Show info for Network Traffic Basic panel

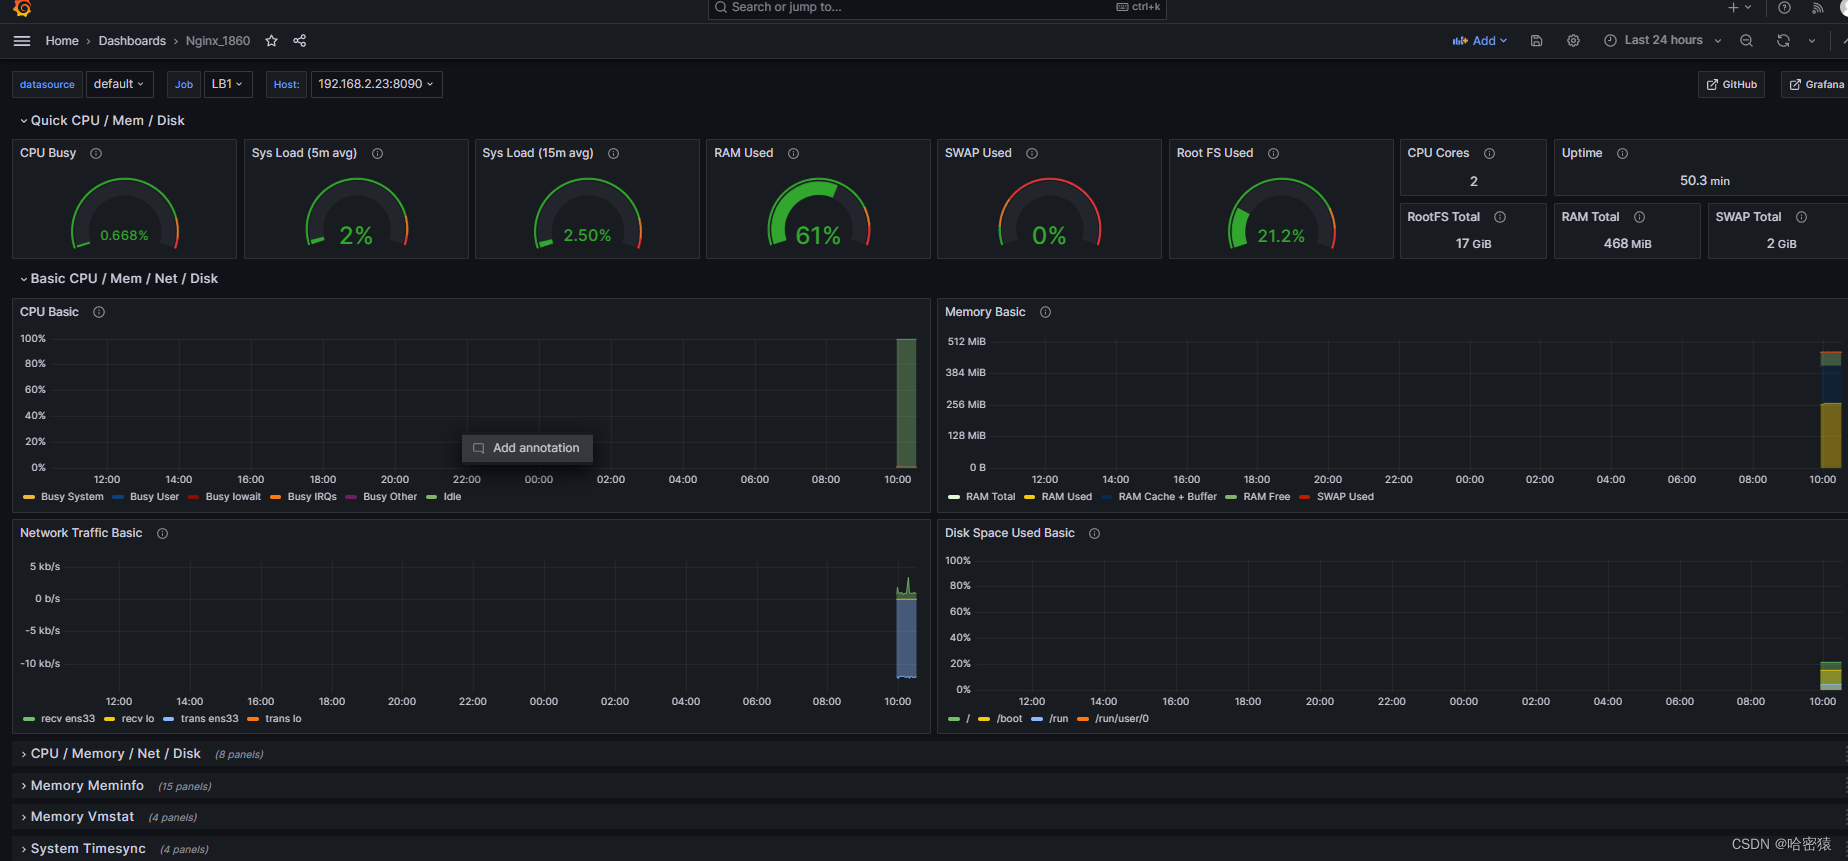[162, 533]
